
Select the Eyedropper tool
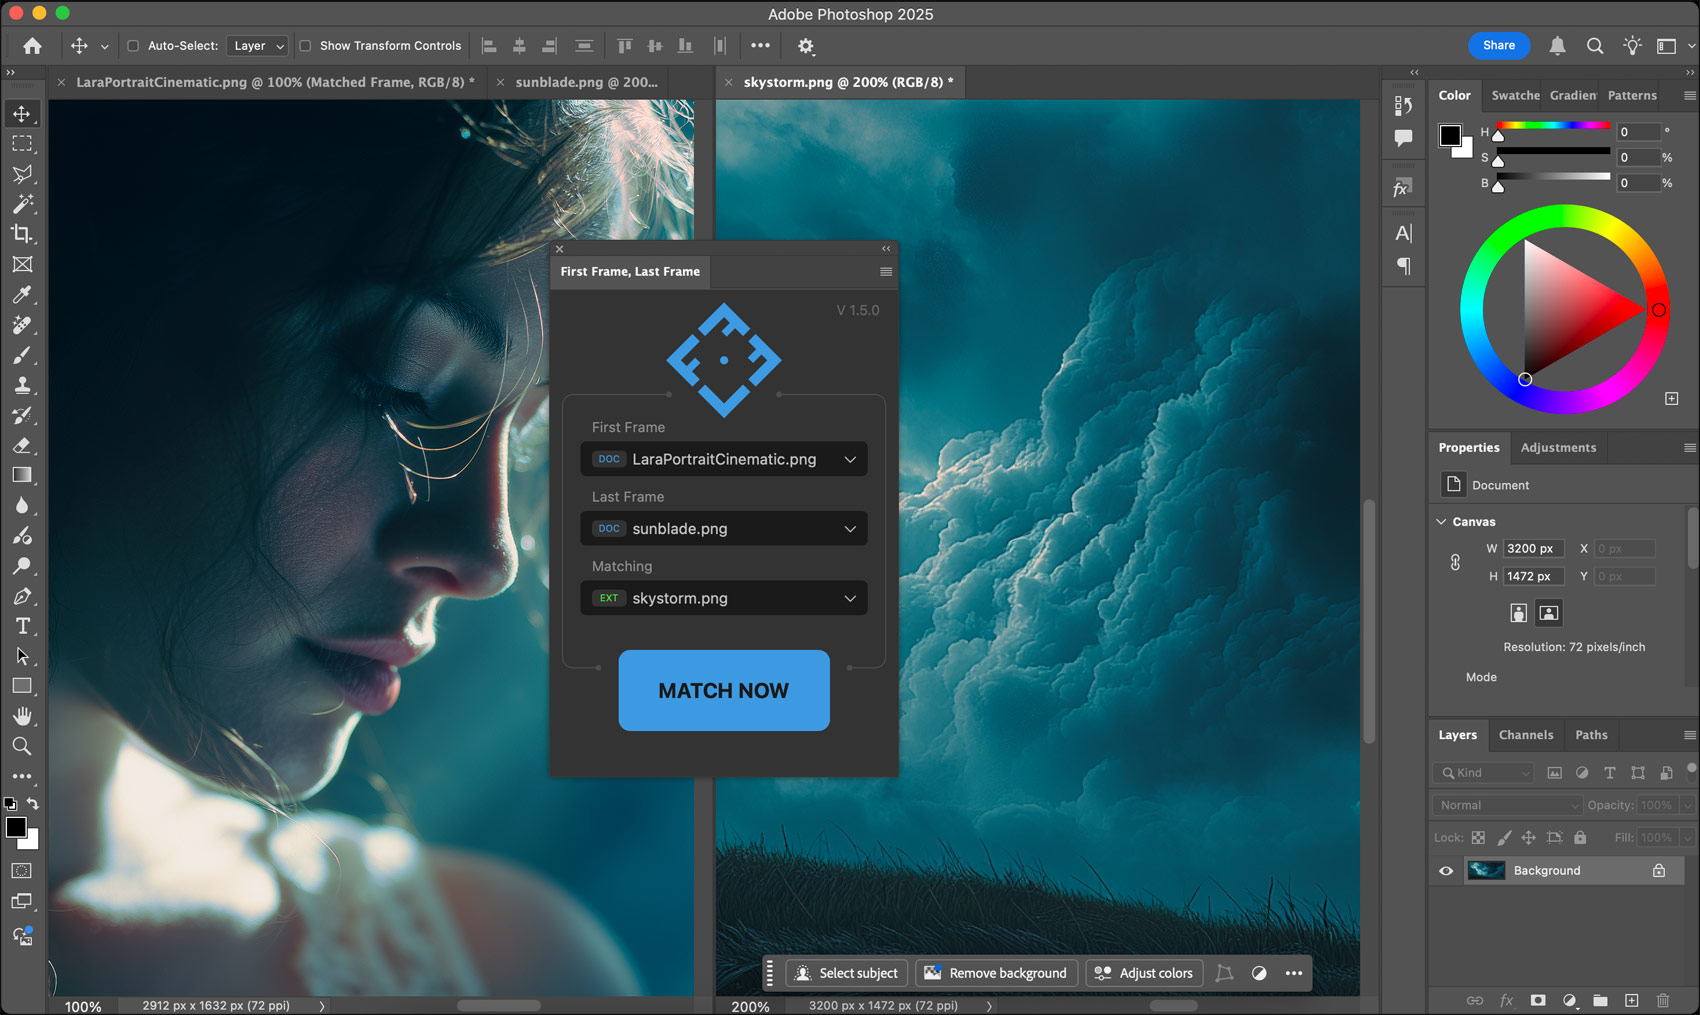[22, 295]
